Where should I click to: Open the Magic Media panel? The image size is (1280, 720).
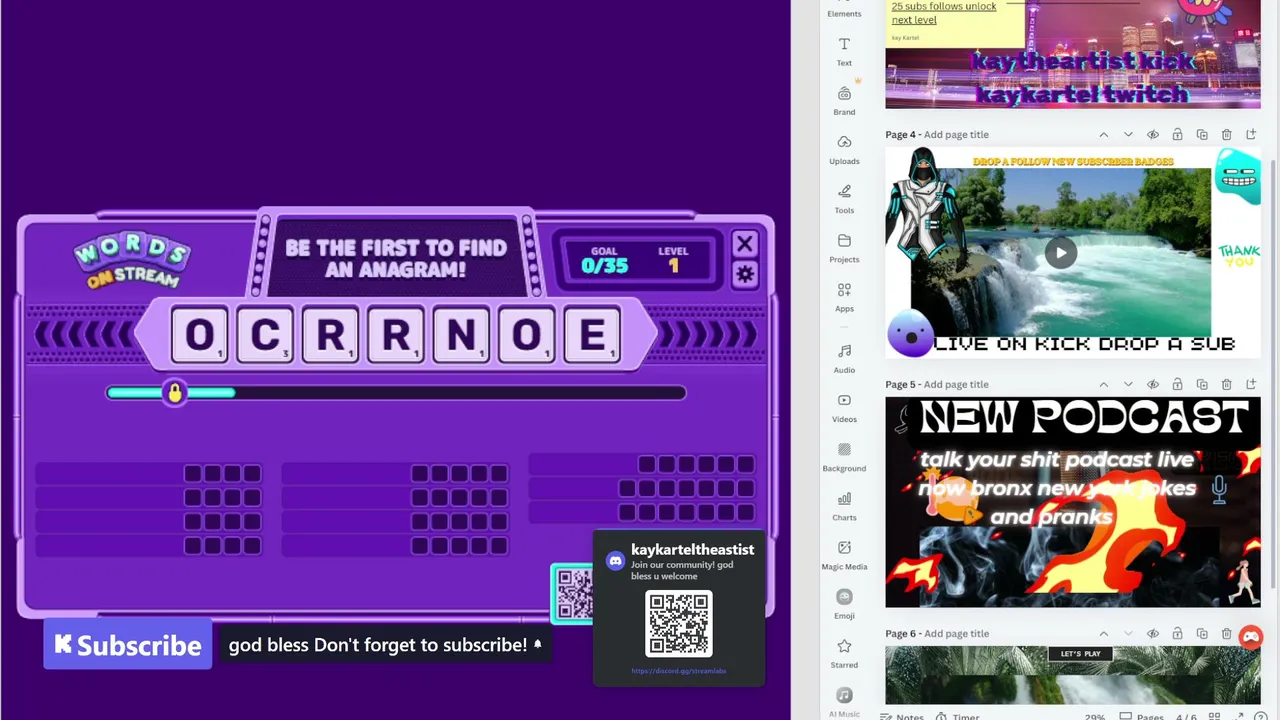point(844,555)
